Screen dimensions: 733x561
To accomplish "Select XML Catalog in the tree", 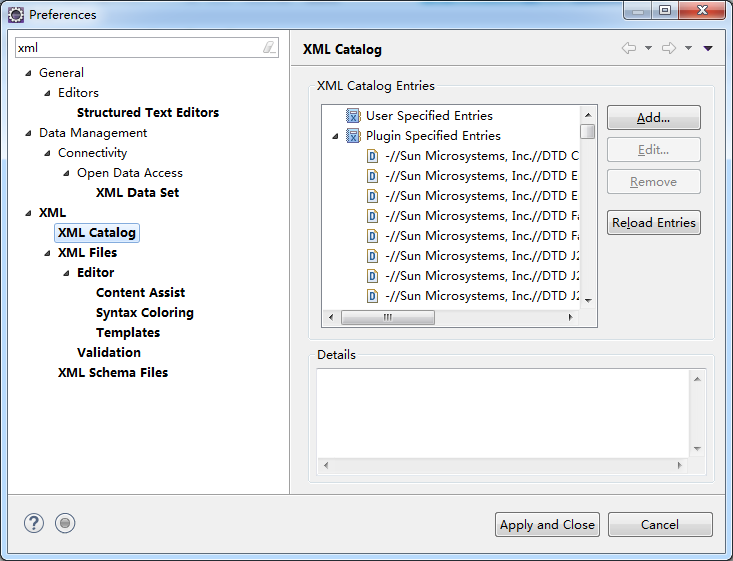I will pyautogui.click(x=97, y=233).
